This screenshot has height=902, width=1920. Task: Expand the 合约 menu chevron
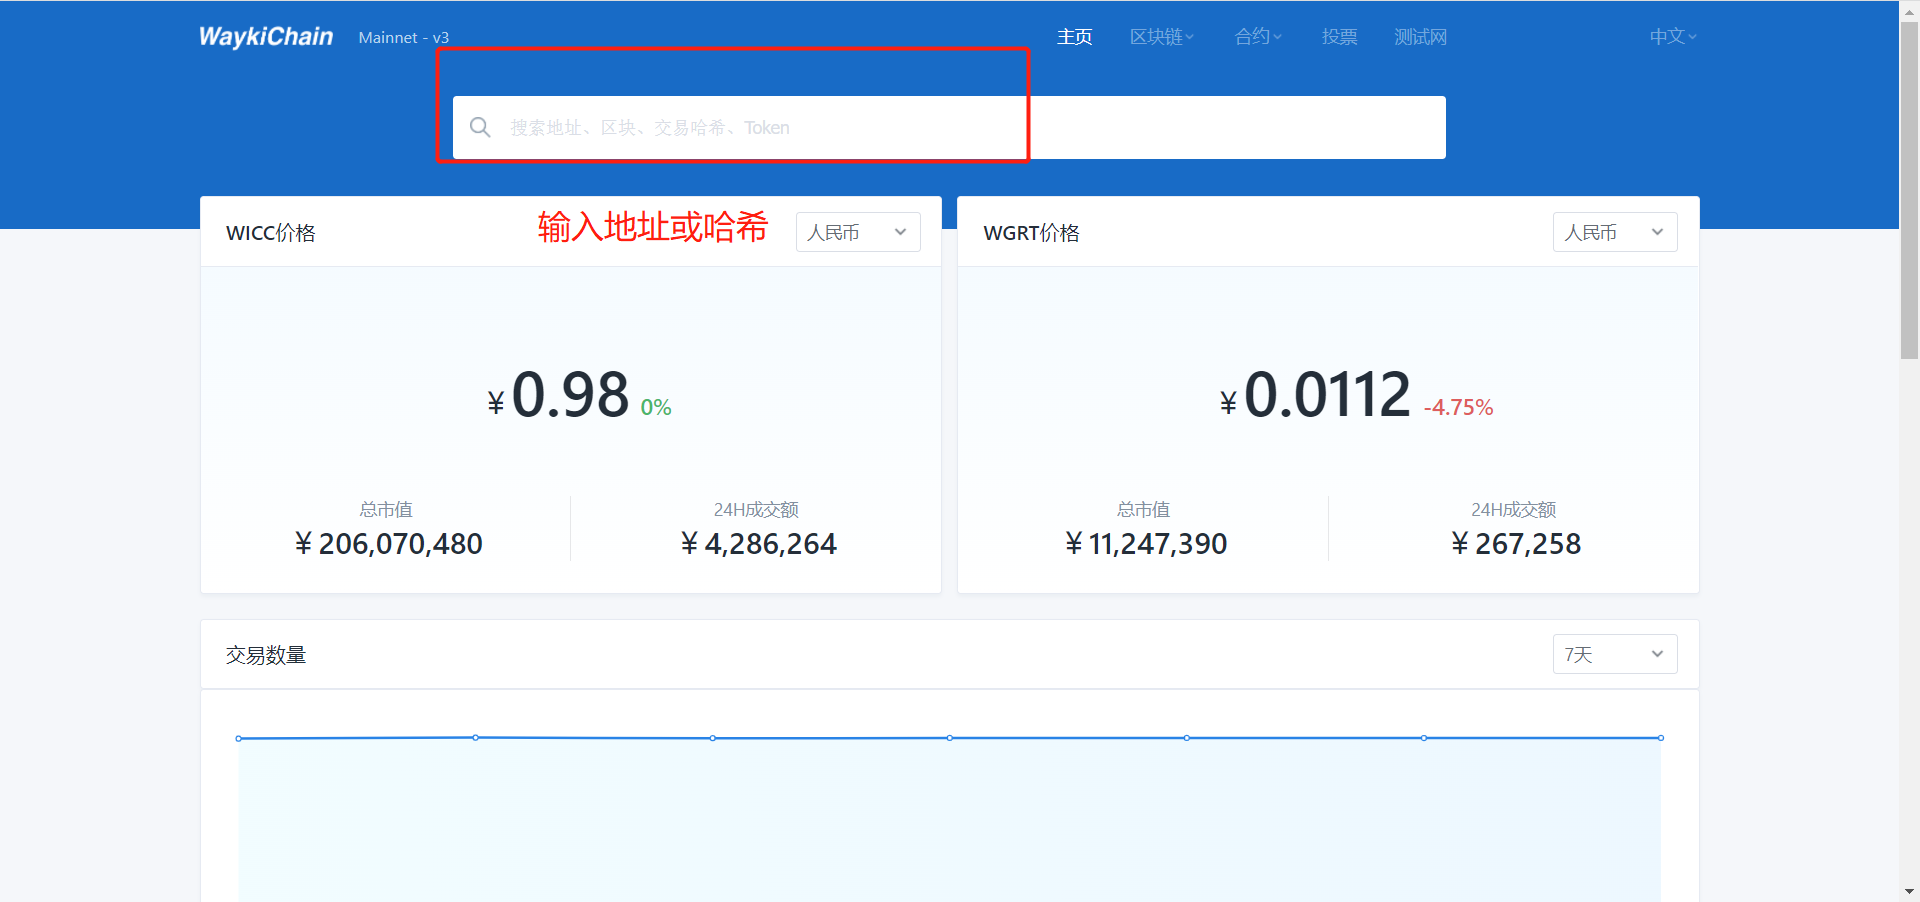[x=1279, y=37]
